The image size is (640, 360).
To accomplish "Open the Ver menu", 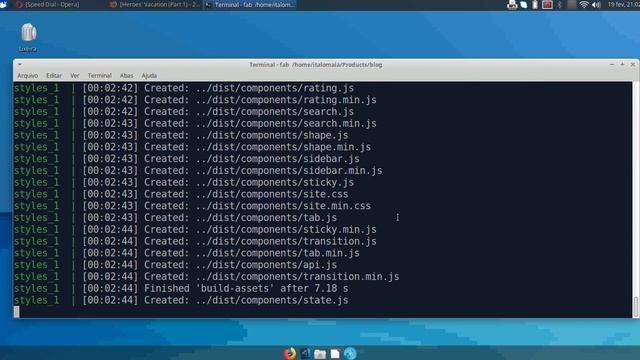I will pos(75,76).
